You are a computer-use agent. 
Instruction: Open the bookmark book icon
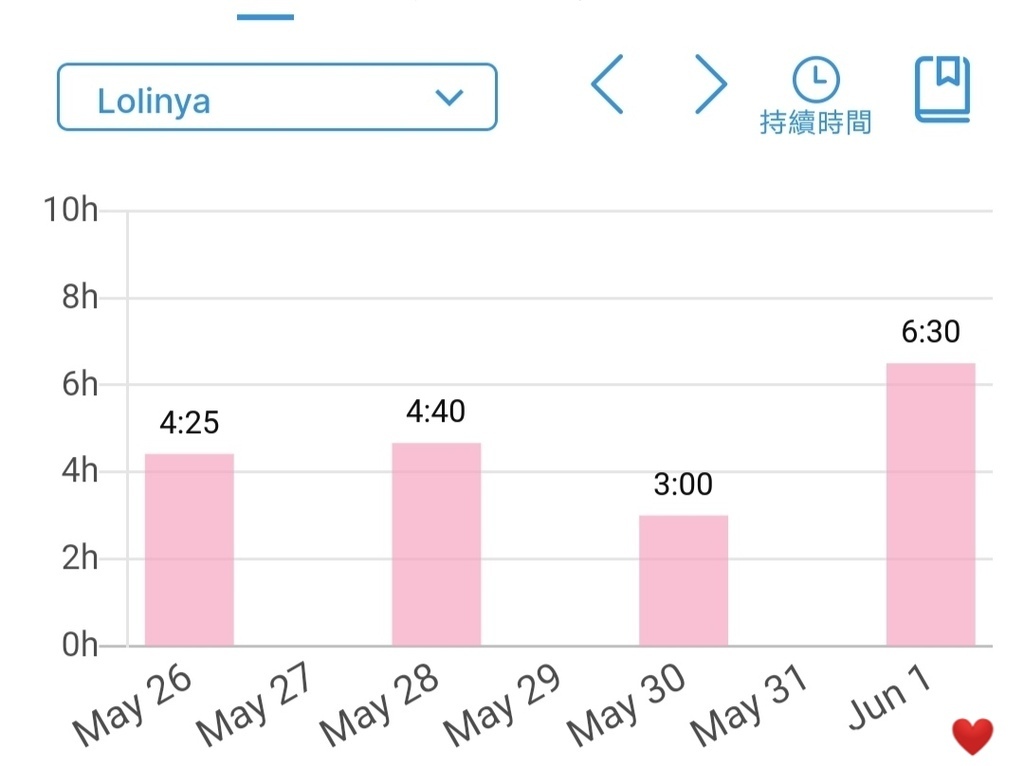[942, 89]
